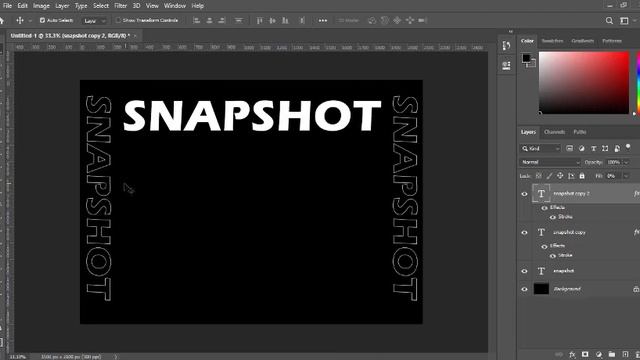Screen dimensions: 640x360
Task: Click new adjustment layer icon at bottom
Action: pos(598,354)
